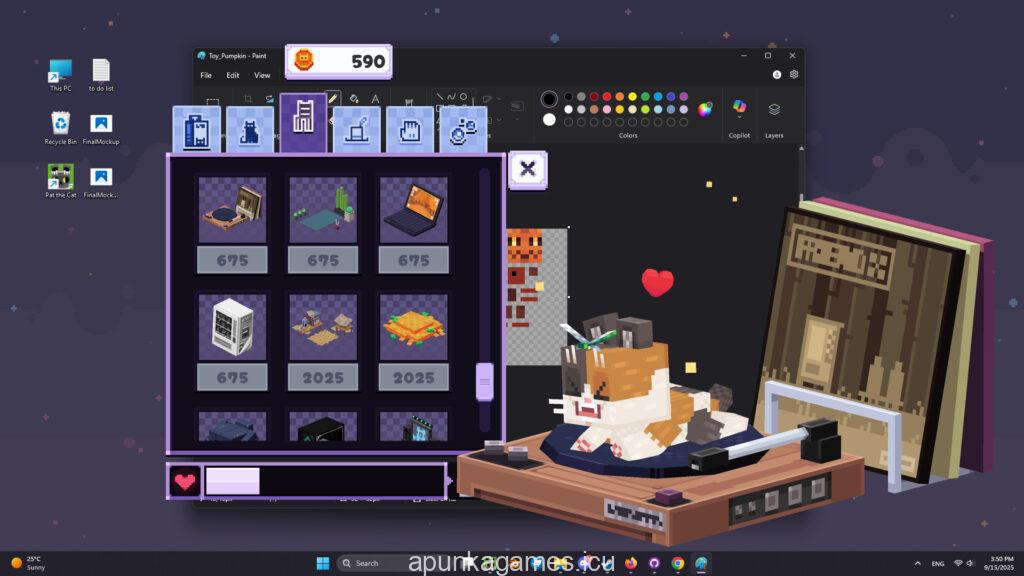Pick the yellow color swatch
Screen dimensions: 1024x576
point(632,97)
